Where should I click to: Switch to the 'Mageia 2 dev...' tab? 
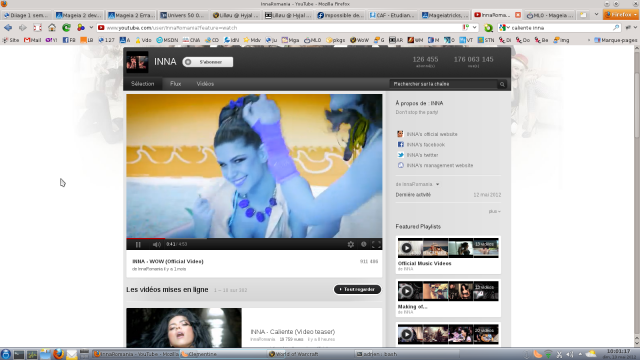click(x=78, y=15)
